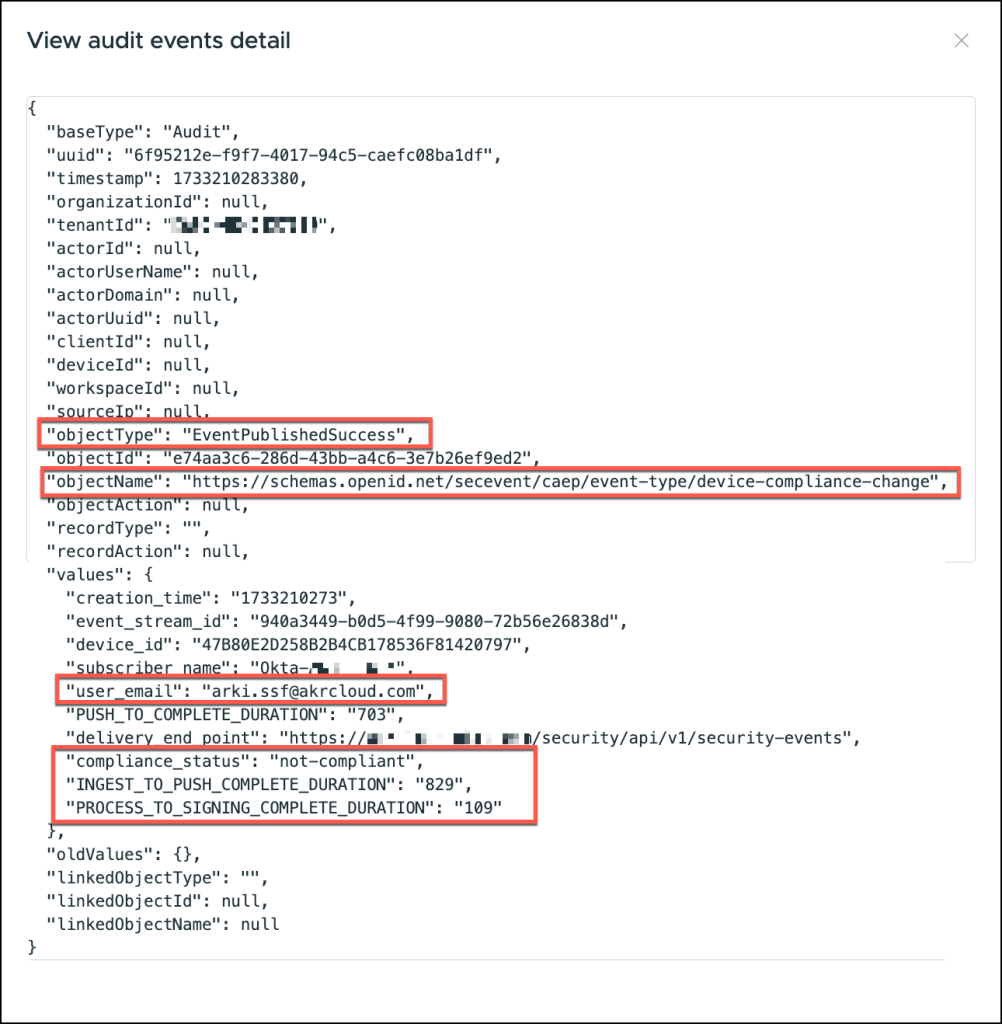The height and width of the screenshot is (1024, 1002).
Task: Click the device-compliance-change objectName URL
Action: (x=563, y=482)
